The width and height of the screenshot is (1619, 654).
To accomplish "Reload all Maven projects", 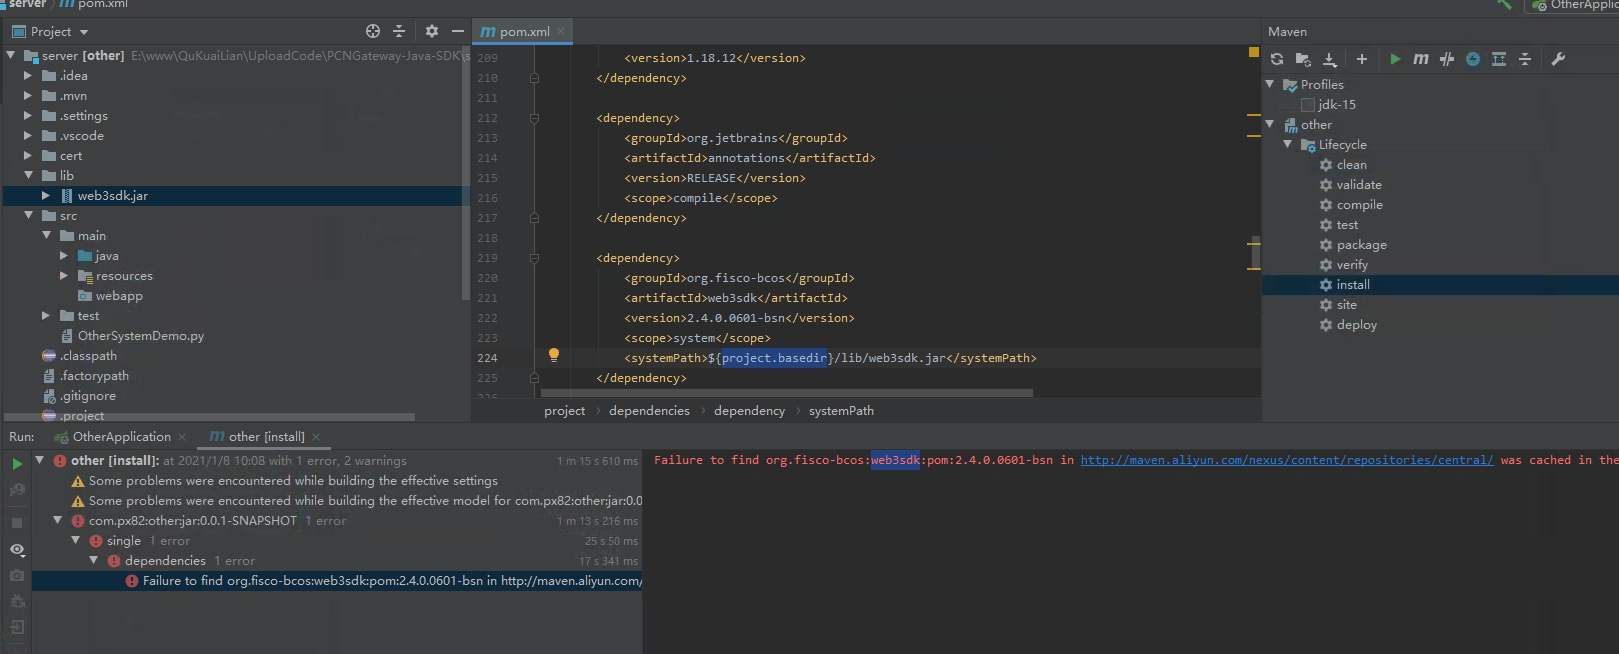I will click(x=1277, y=59).
